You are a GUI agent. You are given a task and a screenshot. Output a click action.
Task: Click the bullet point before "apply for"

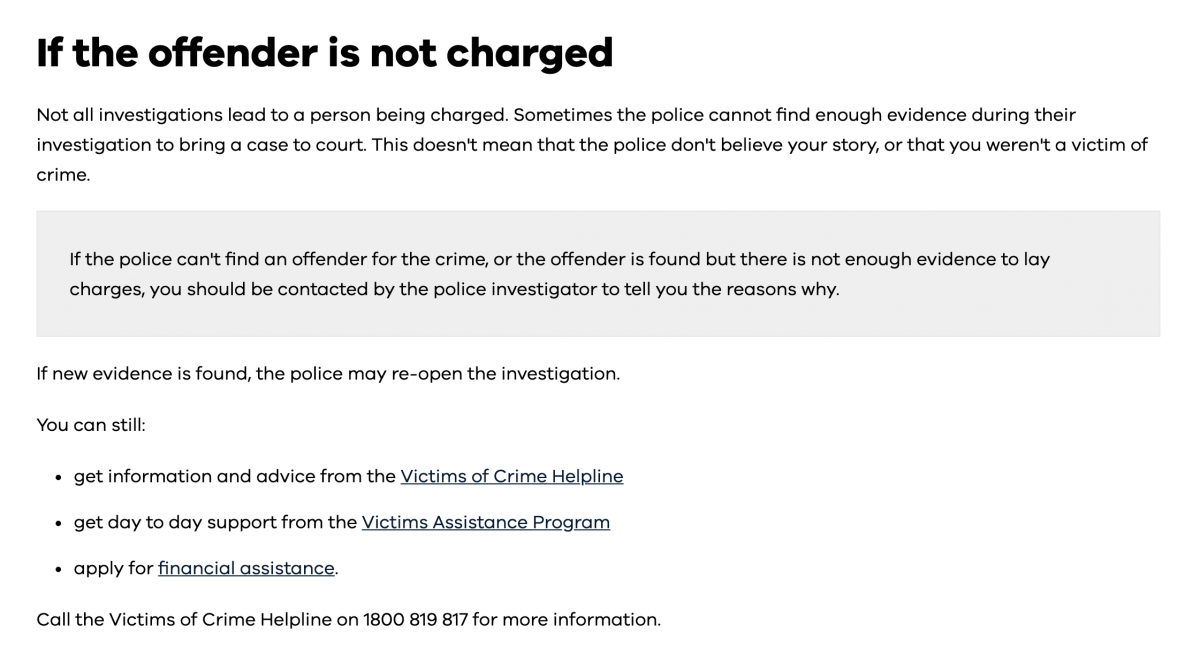[60, 569]
